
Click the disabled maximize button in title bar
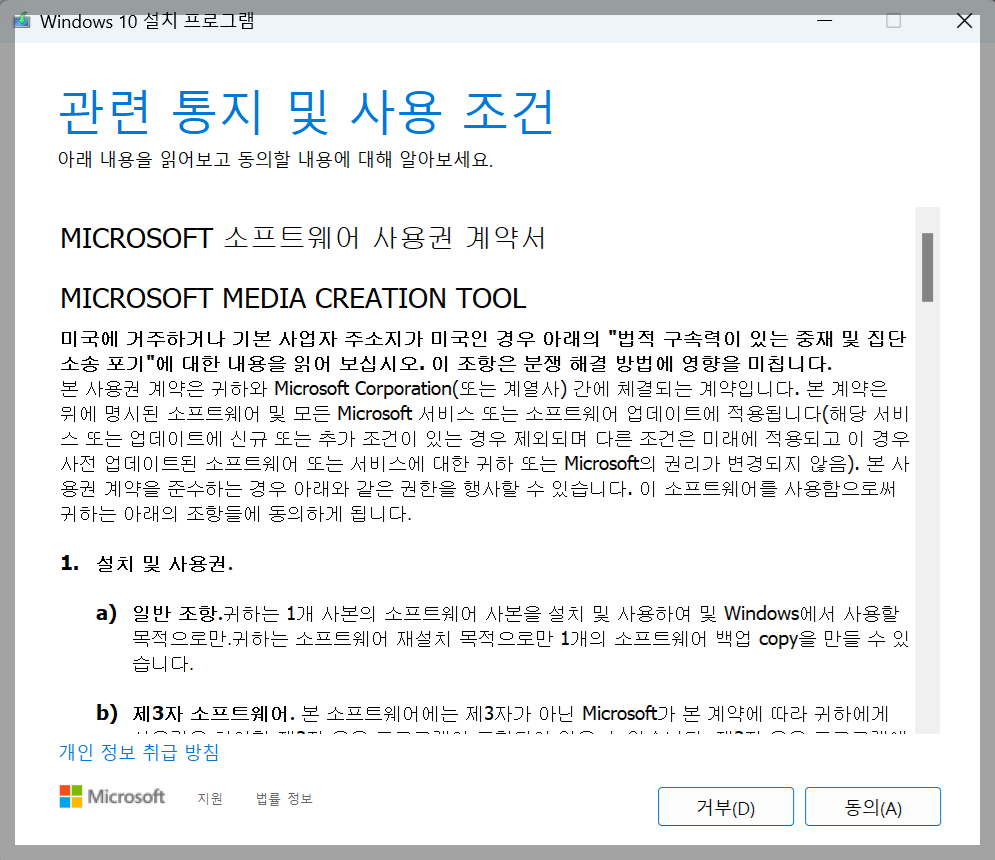893,21
